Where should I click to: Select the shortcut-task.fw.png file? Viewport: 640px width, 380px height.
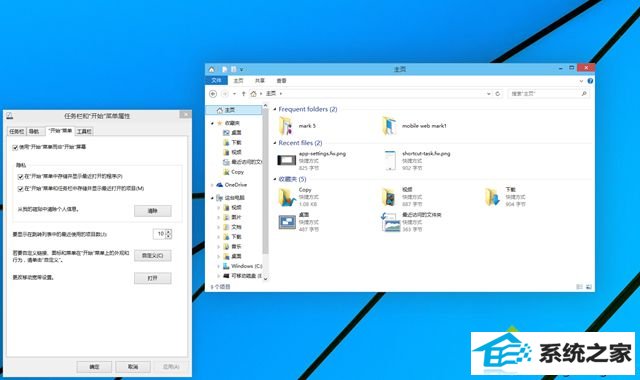click(x=416, y=160)
